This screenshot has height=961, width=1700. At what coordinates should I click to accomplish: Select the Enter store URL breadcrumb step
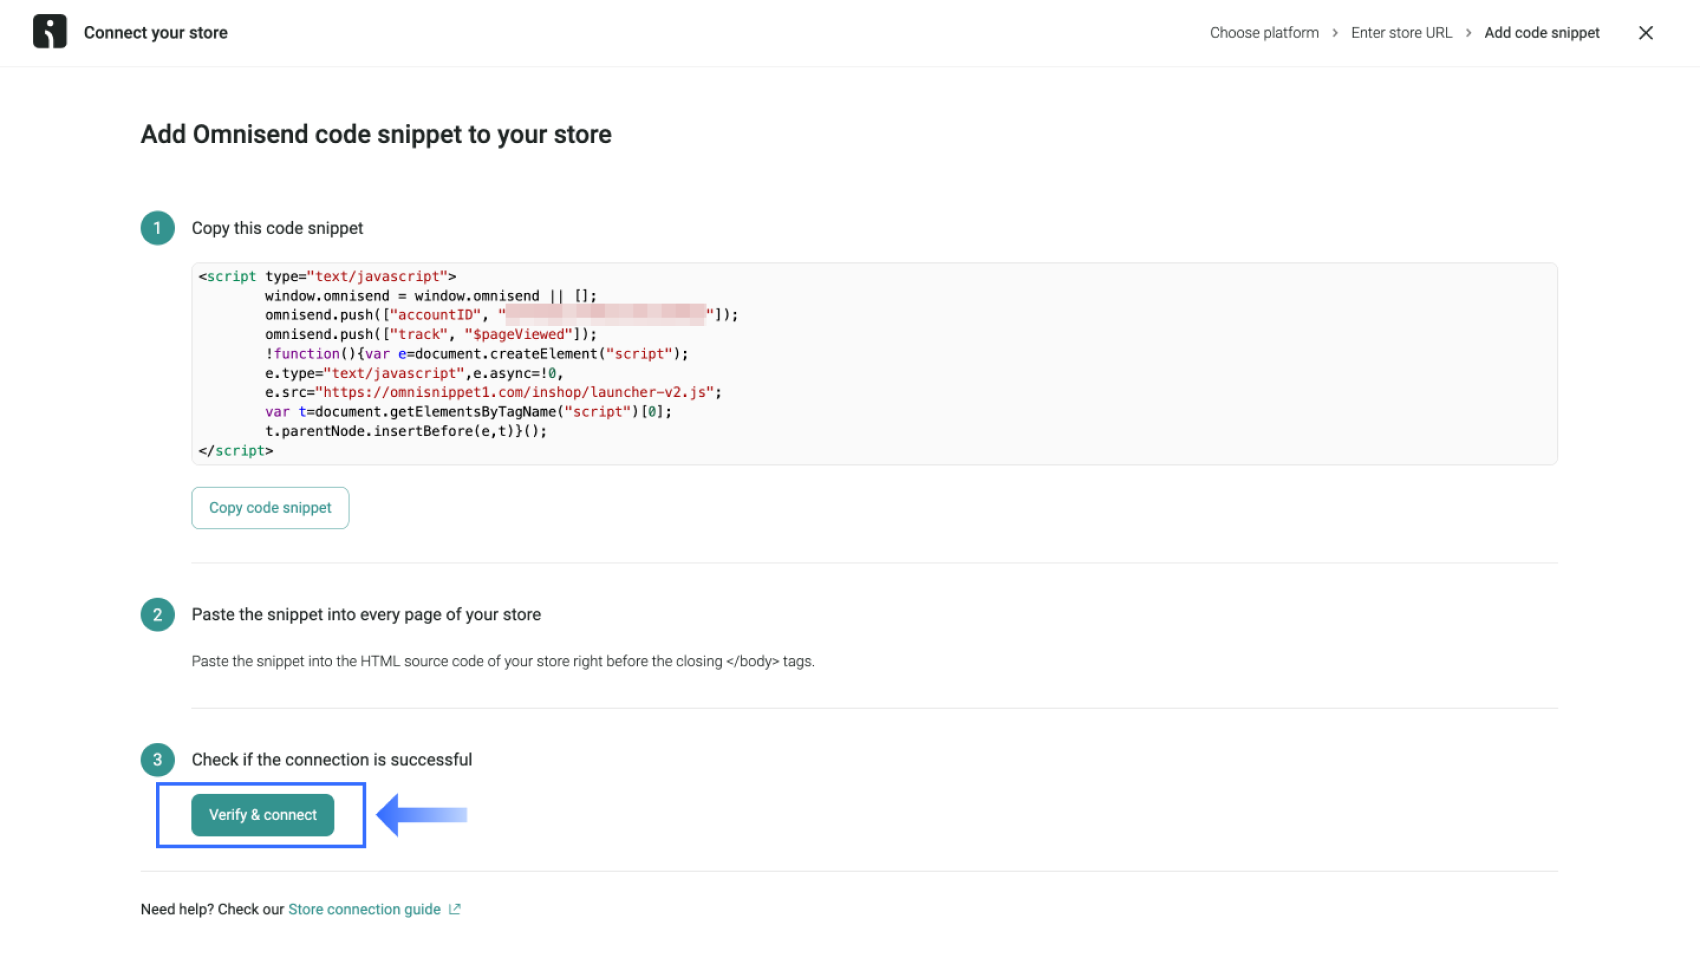coord(1401,32)
